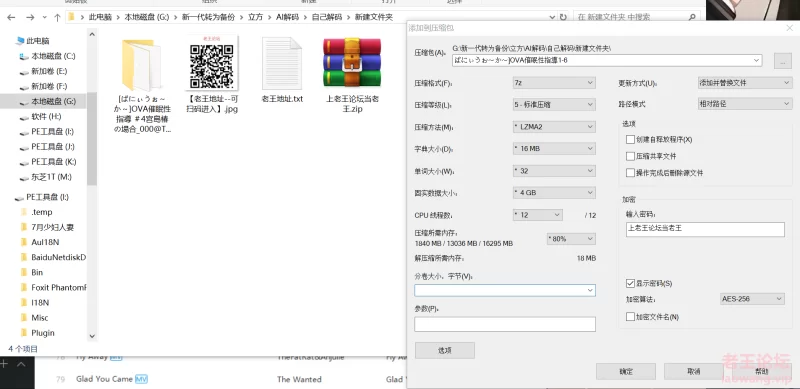This screenshot has width=800, height=389.
Task: Open the 压缩方法 LZMA2 dropdown
Action: [554, 127]
